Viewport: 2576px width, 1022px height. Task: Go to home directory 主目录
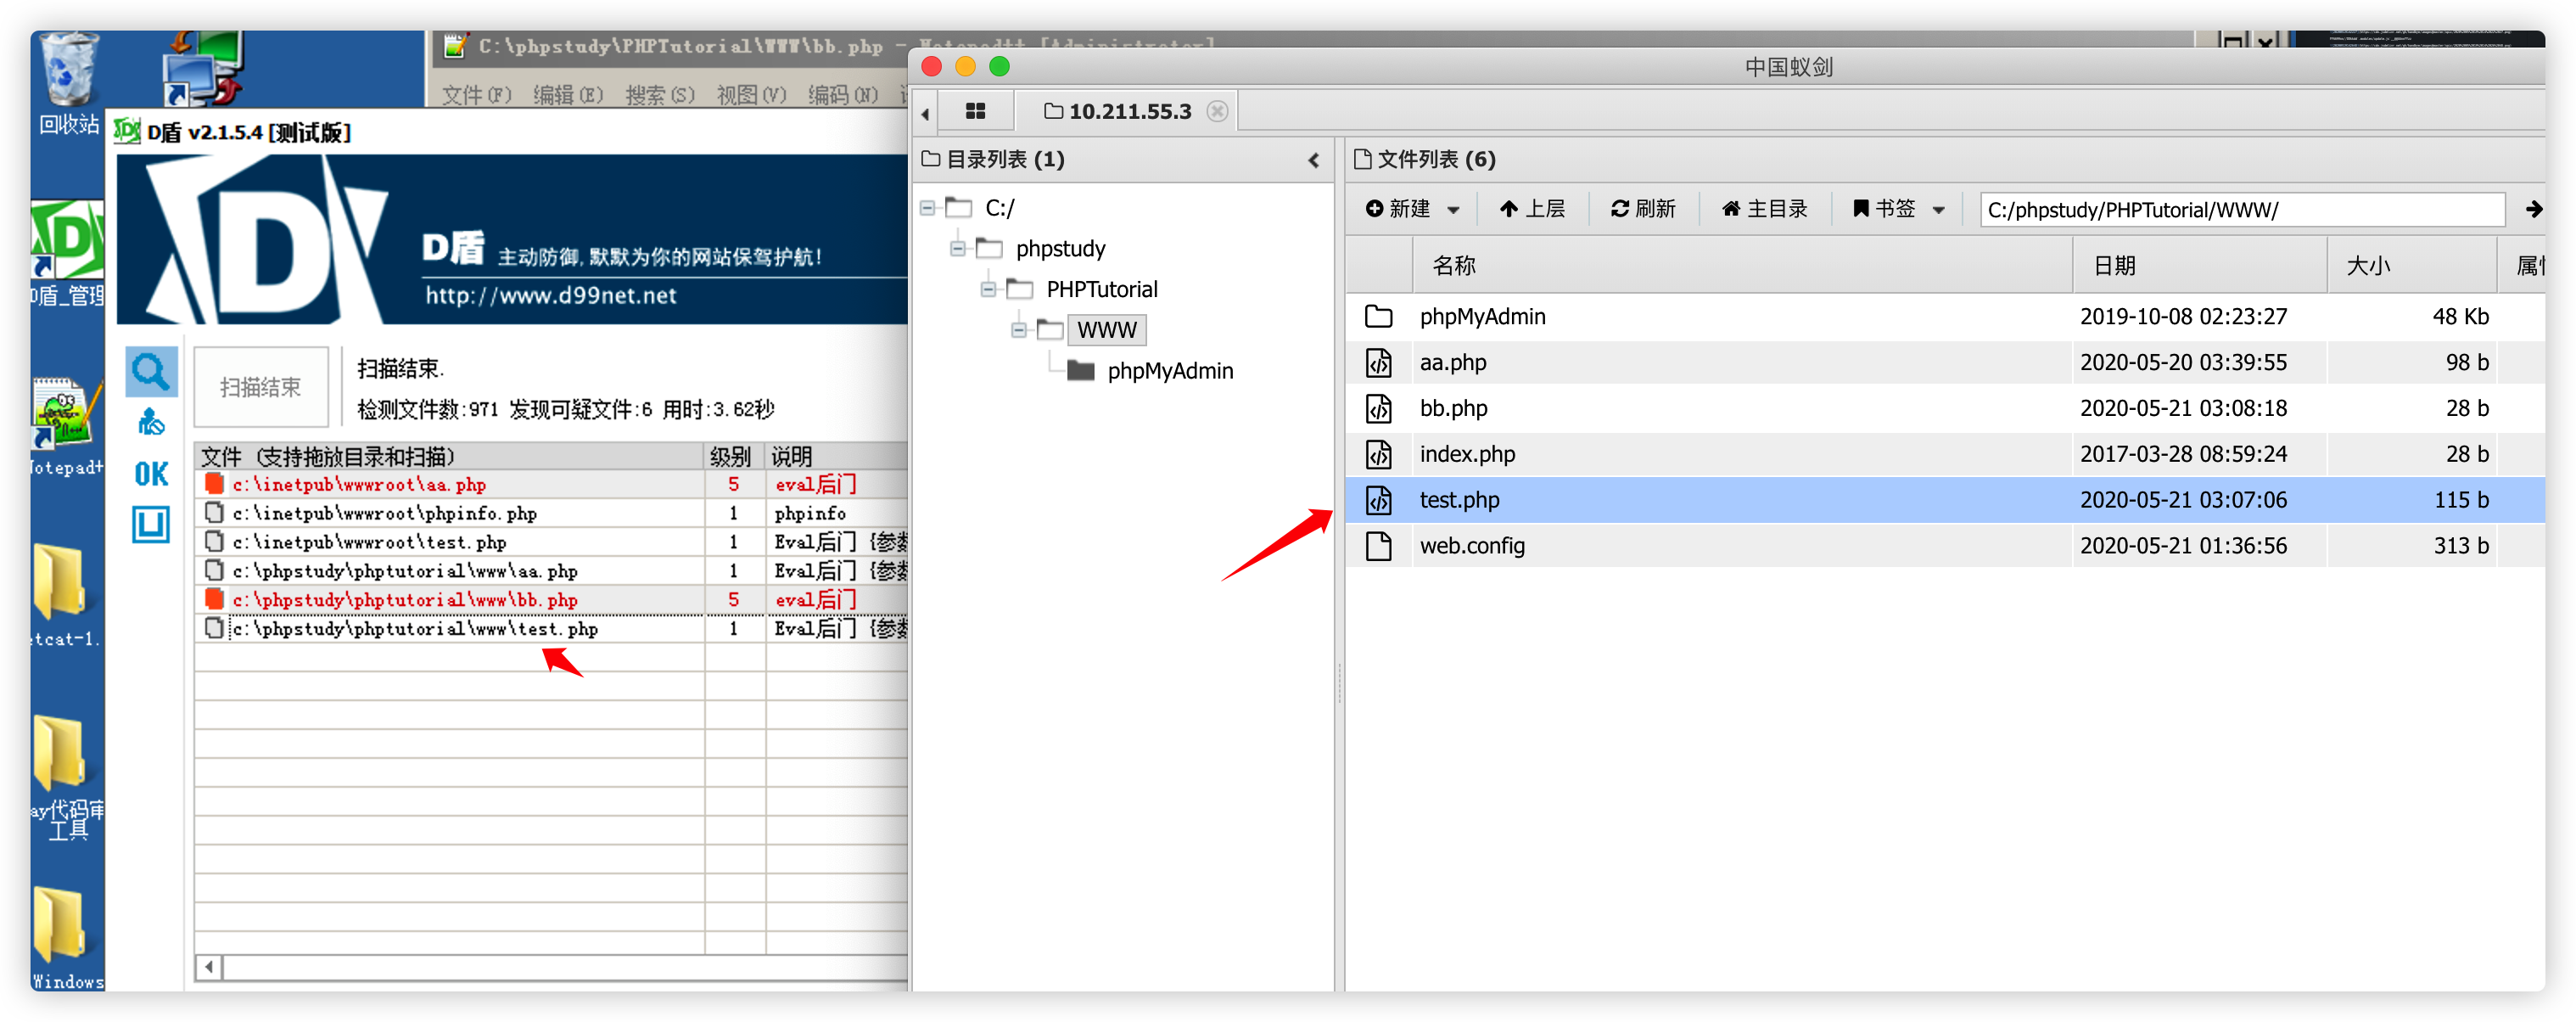[x=1765, y=209]
